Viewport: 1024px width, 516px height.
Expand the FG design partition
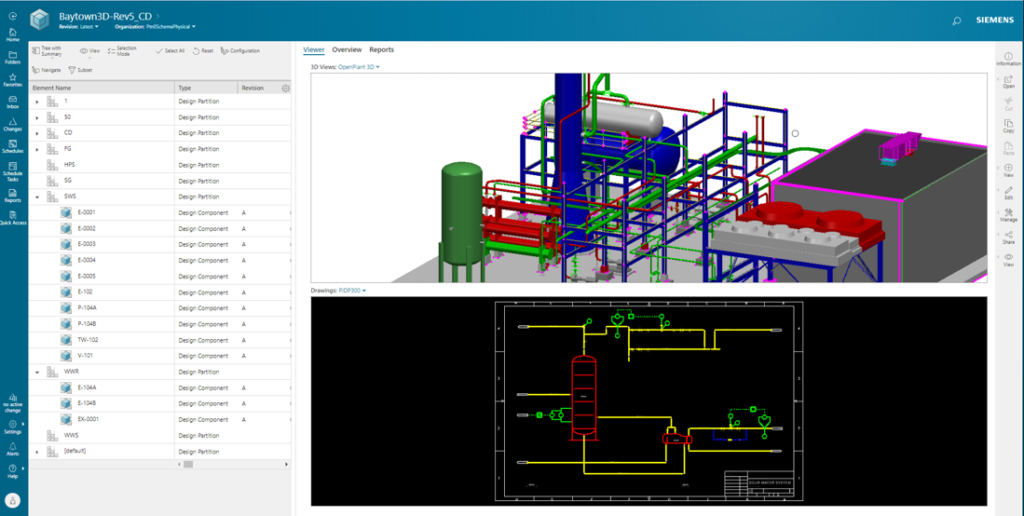click(37, 150)
